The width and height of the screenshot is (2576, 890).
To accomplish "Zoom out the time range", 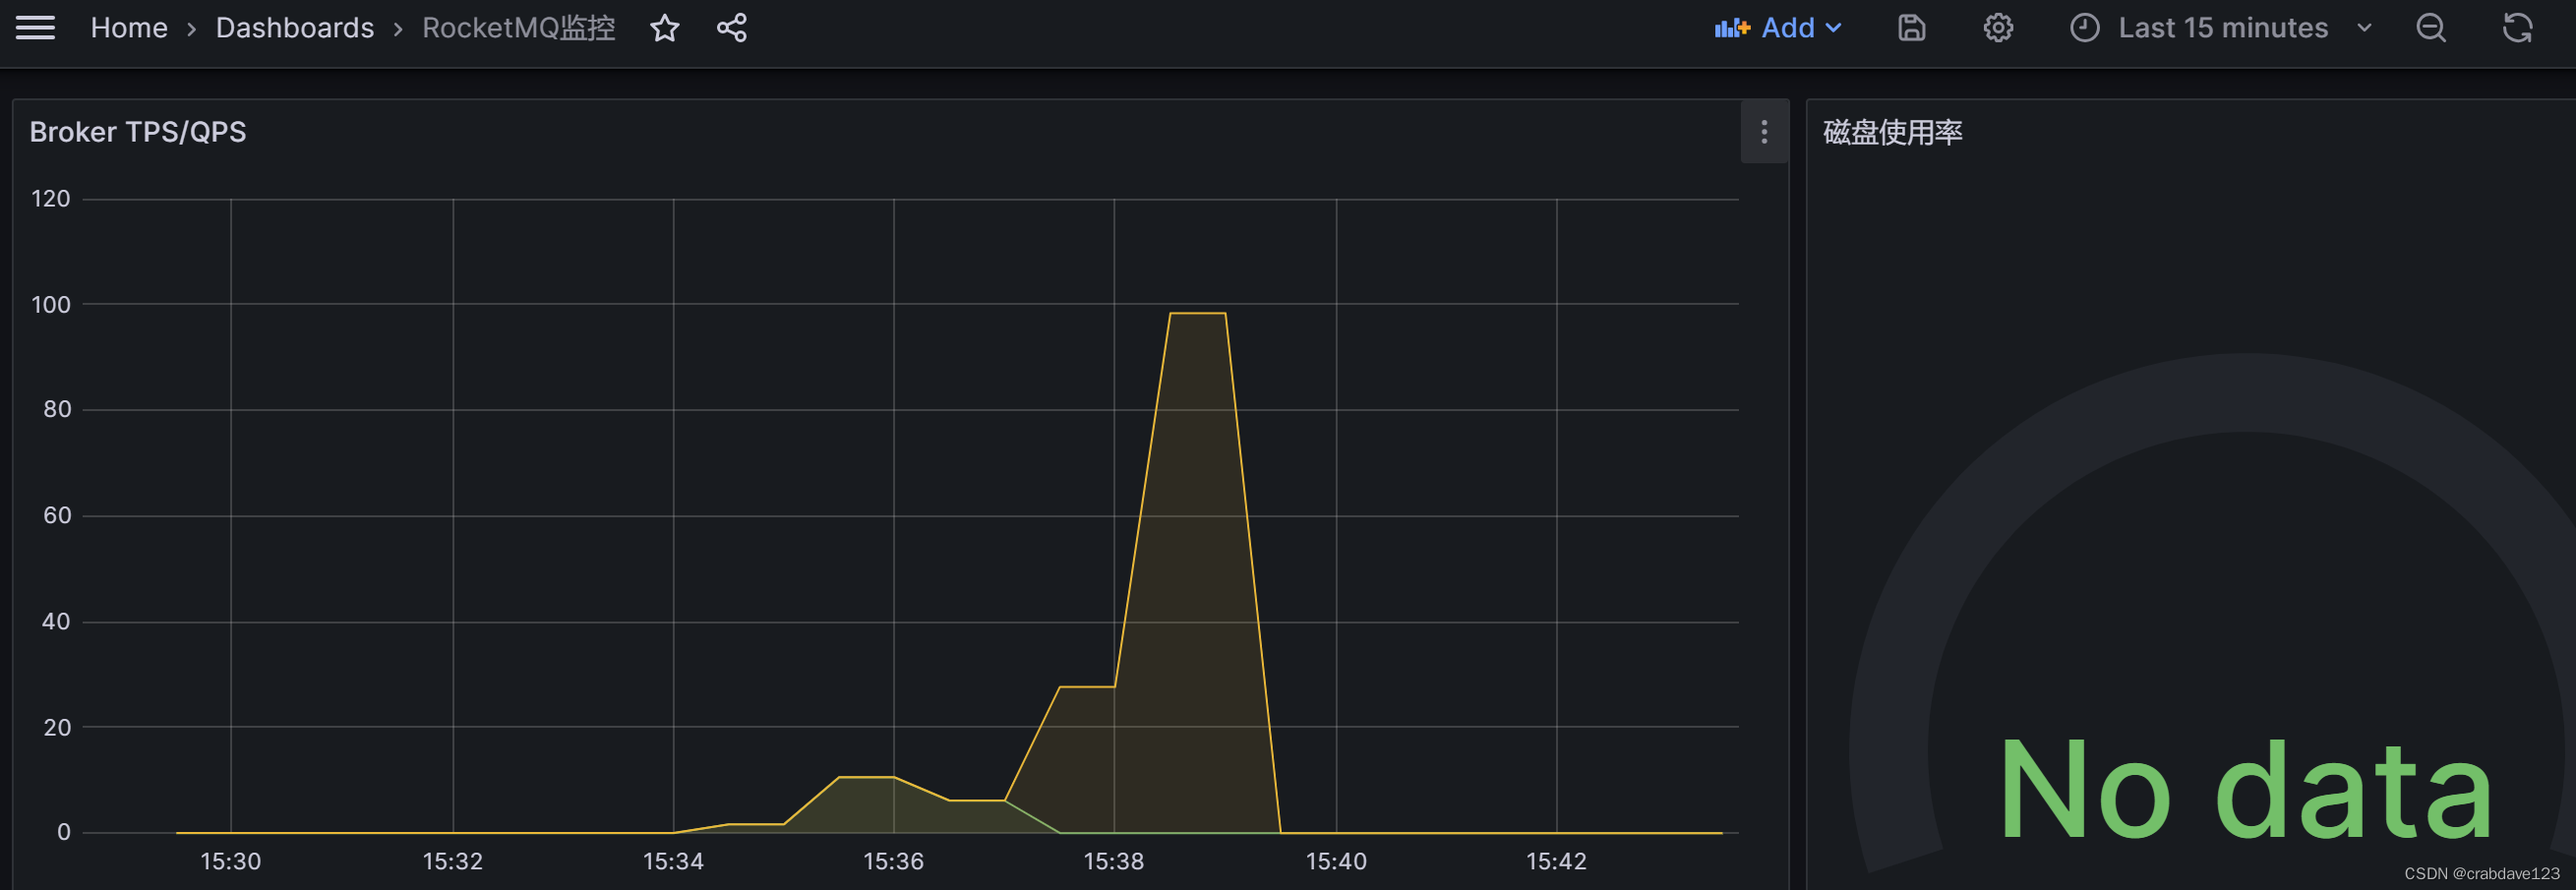I will click(2431, 28).
